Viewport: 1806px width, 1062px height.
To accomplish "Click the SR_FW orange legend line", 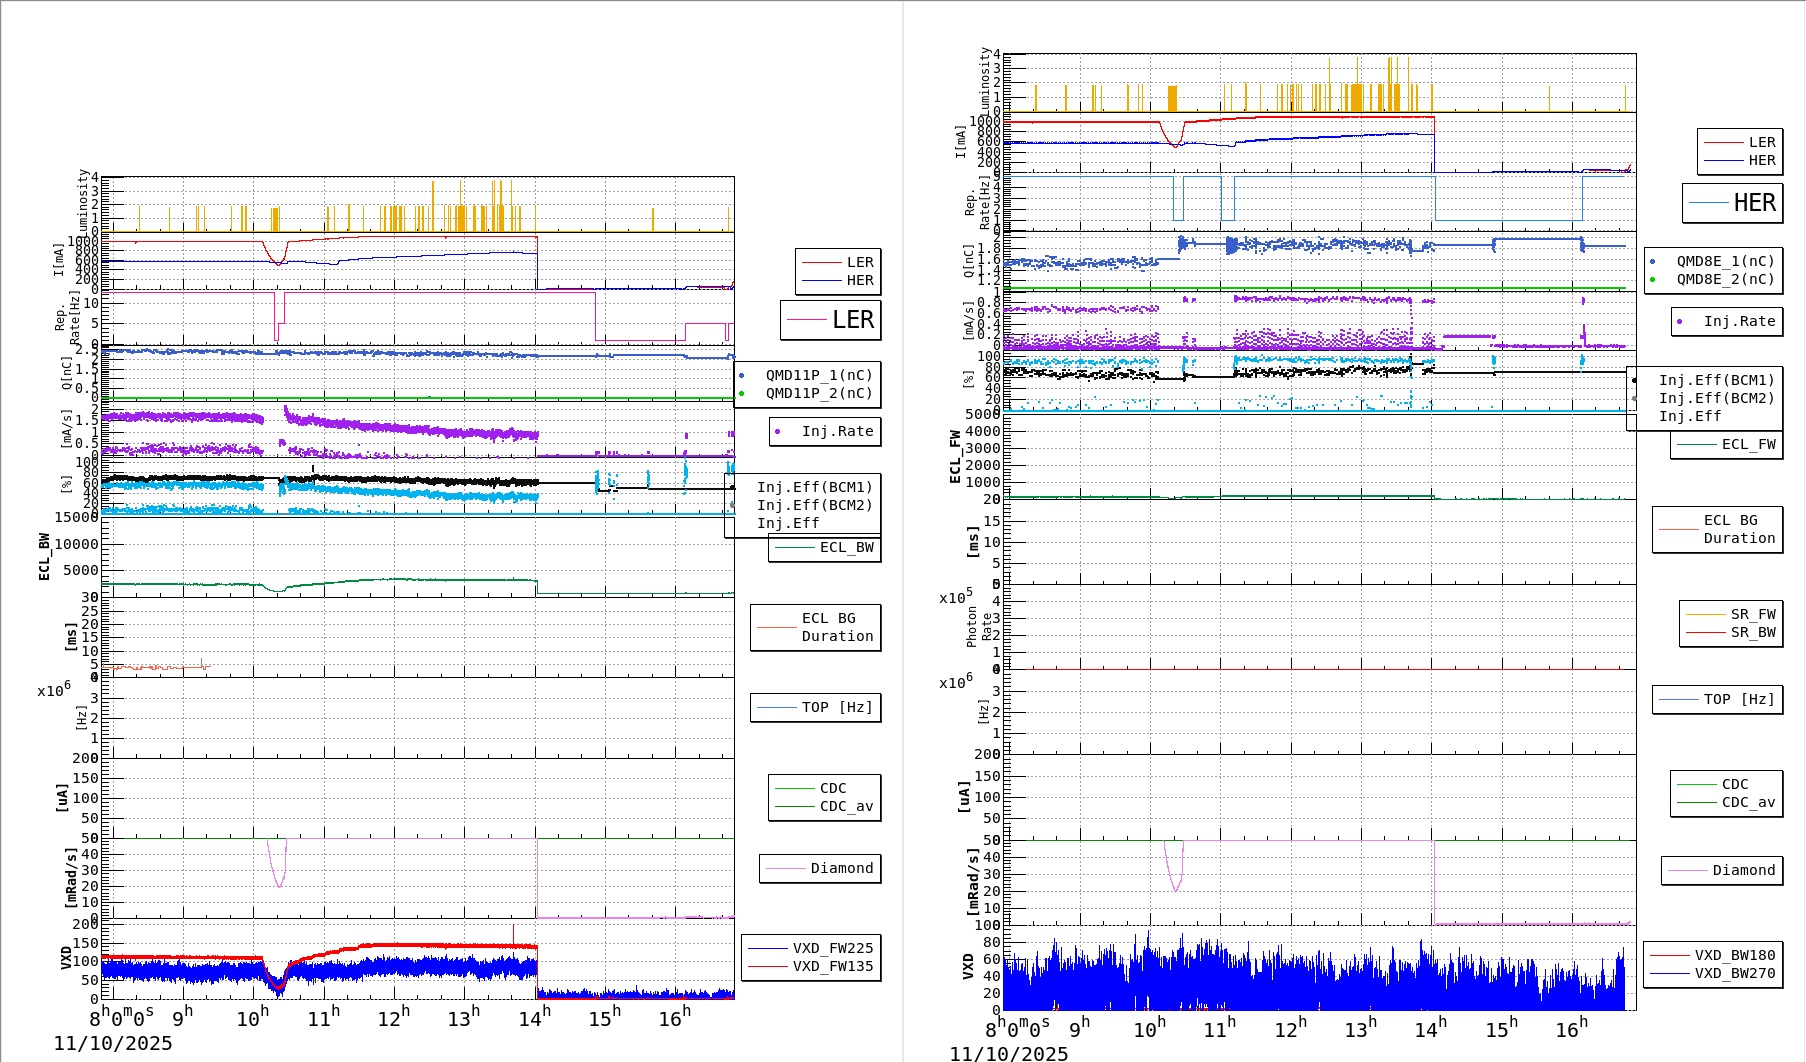I will pyautogui.click(x=1705, y=615).
